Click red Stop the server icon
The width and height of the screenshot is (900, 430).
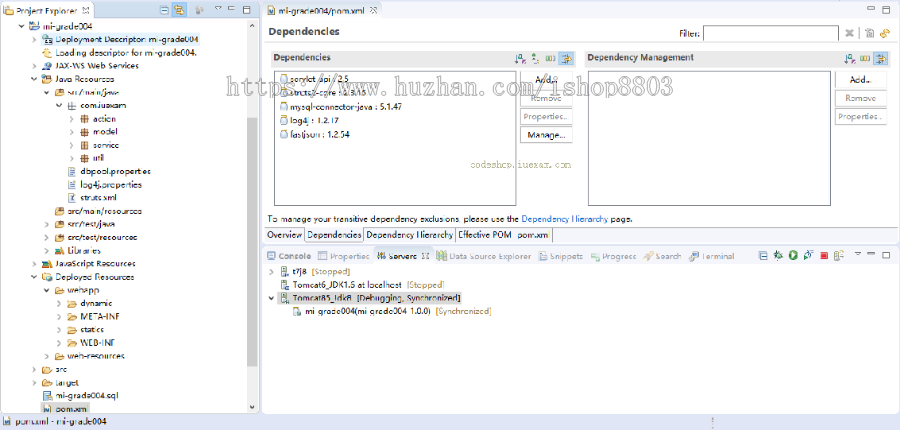(x=824, y=255)
